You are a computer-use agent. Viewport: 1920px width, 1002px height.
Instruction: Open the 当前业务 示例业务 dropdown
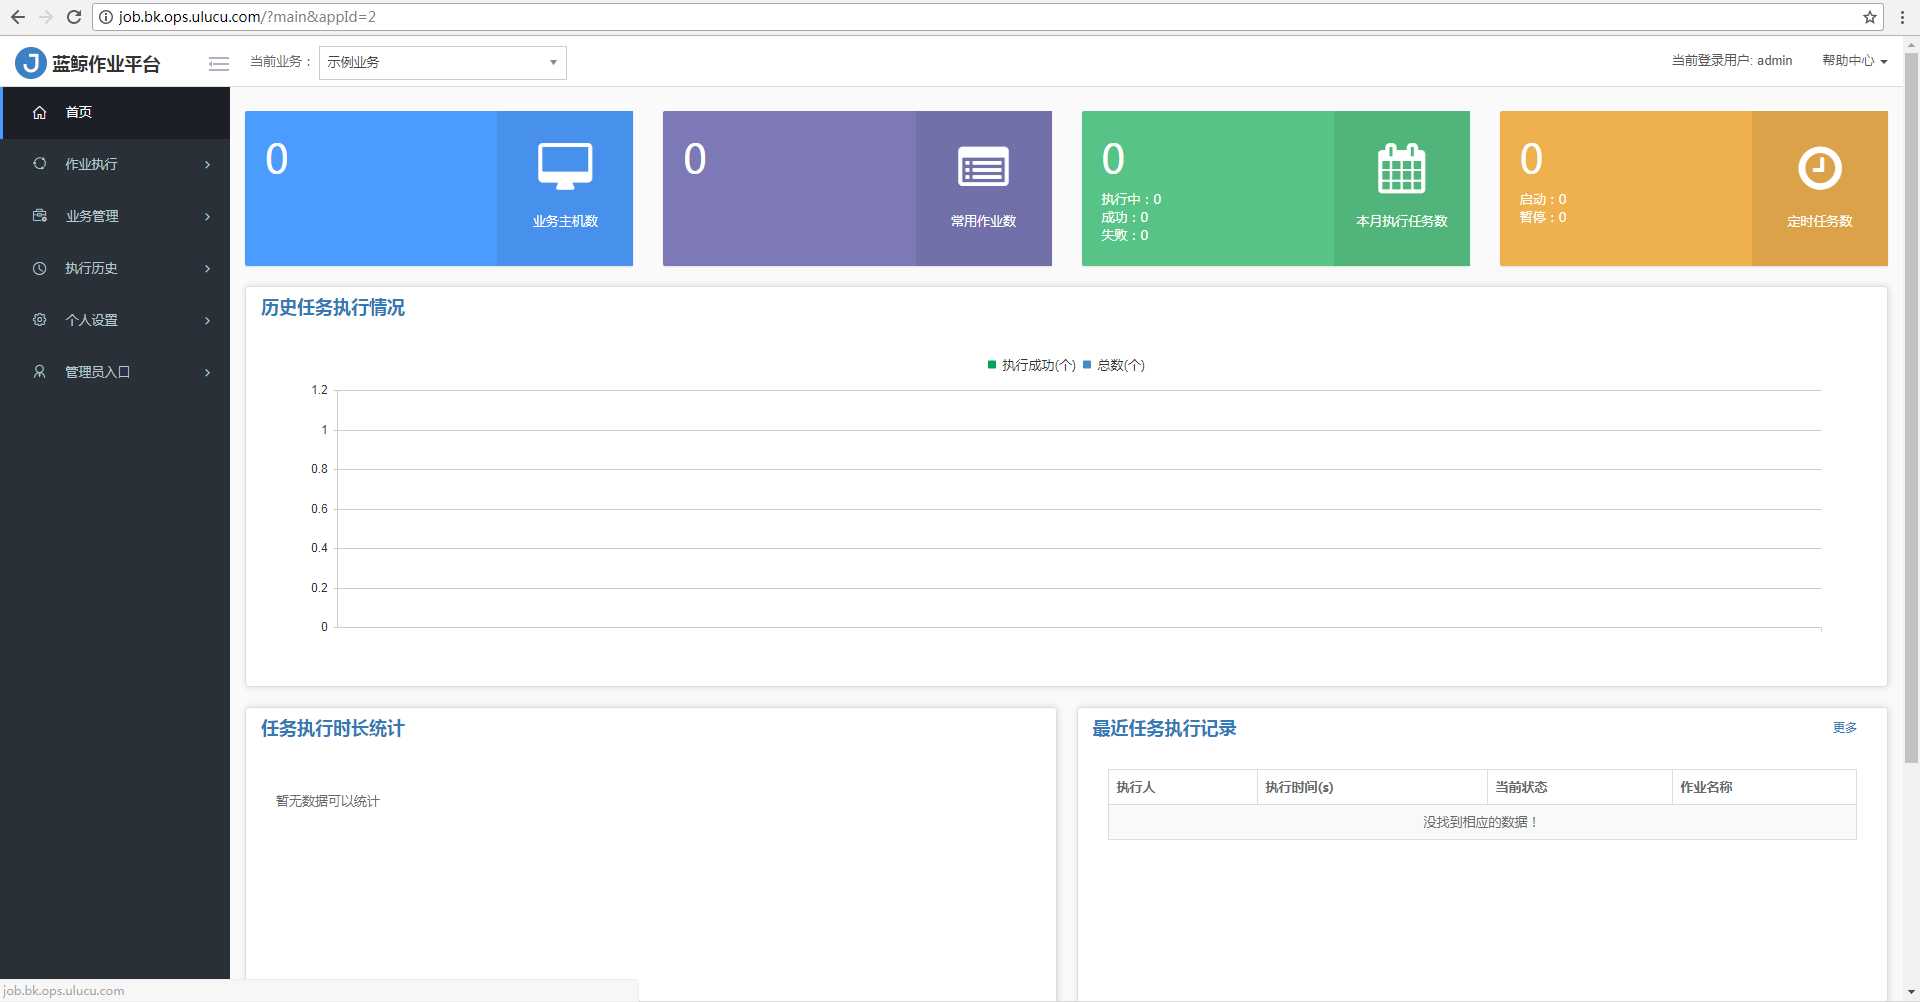(x=443, y=63)
